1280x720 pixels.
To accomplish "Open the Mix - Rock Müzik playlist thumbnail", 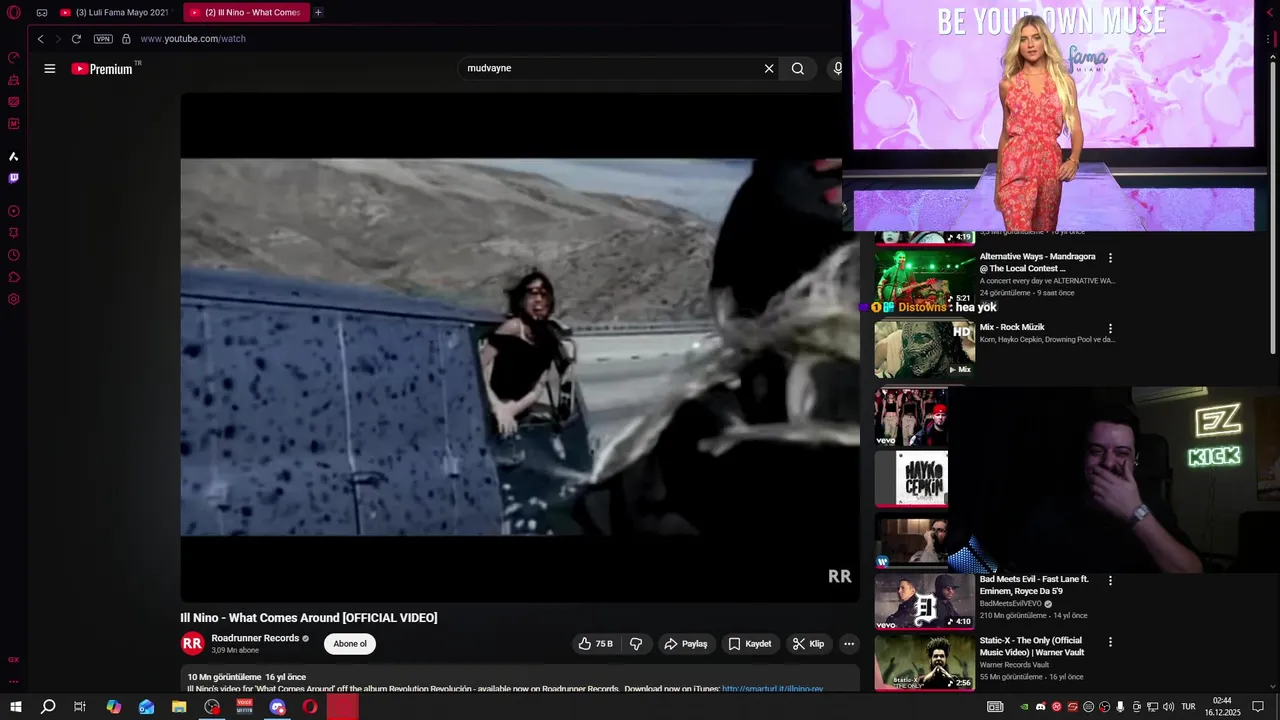I will 925,348.
